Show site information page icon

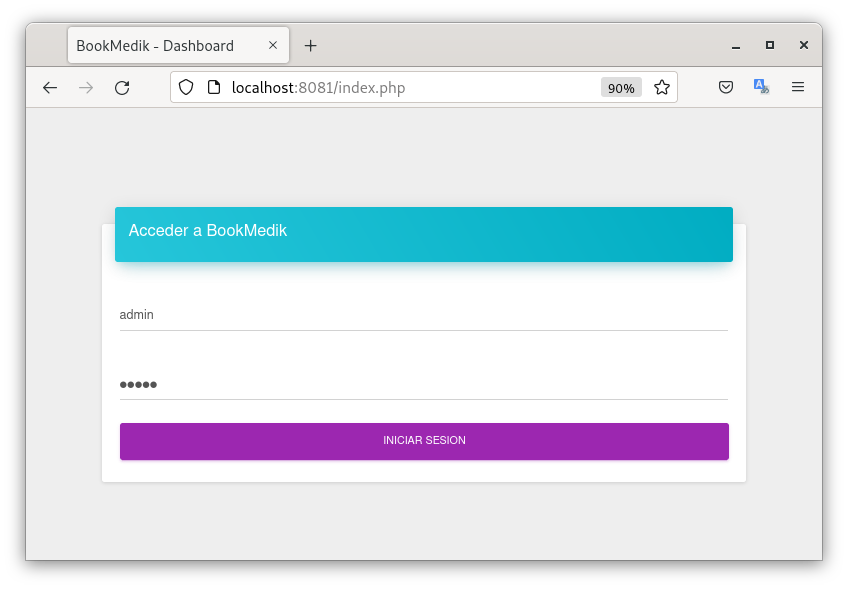[213, 88]
